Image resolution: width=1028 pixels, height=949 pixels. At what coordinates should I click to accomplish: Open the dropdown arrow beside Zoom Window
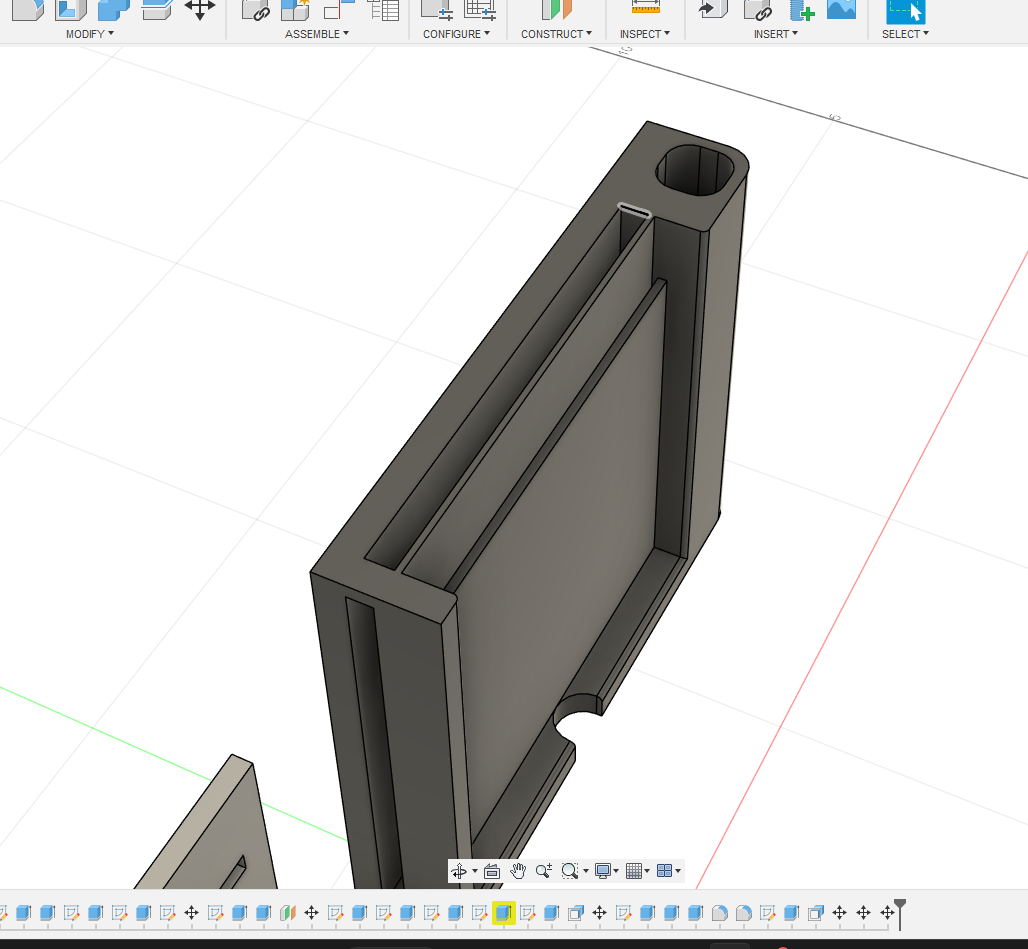(x=585, y=871)
